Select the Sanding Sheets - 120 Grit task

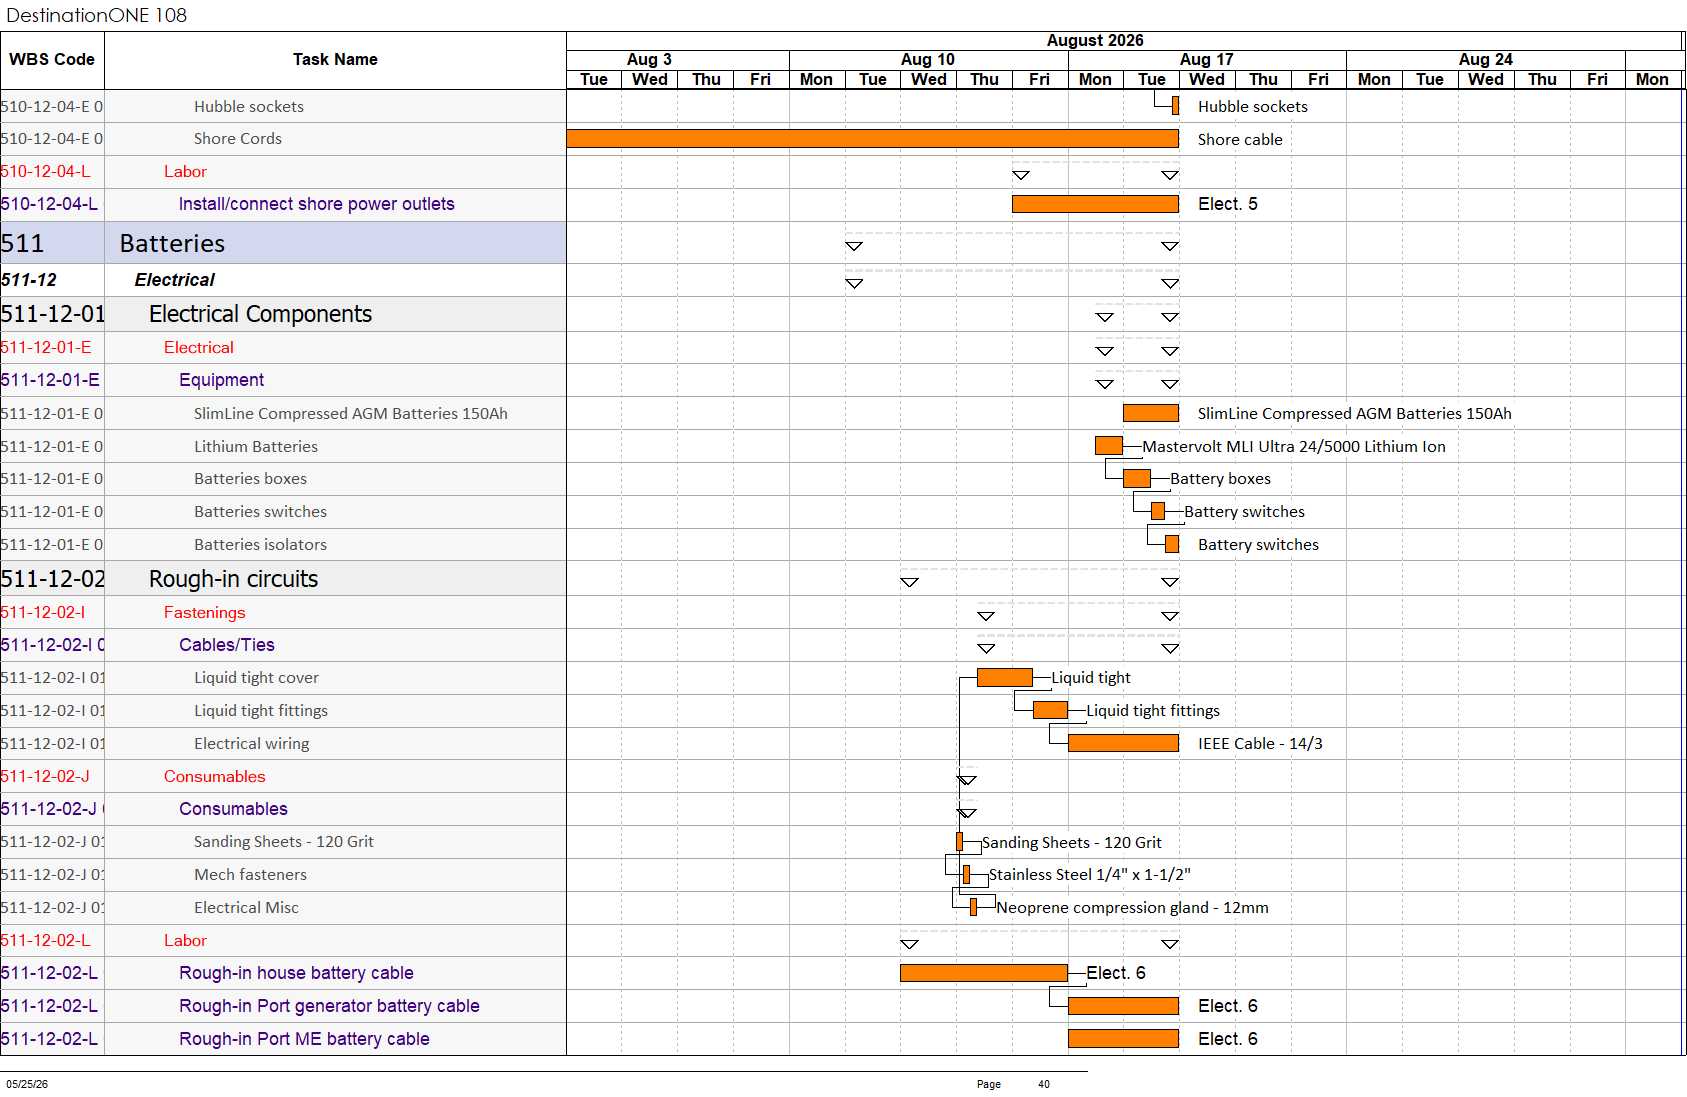[x=284, y=842]
